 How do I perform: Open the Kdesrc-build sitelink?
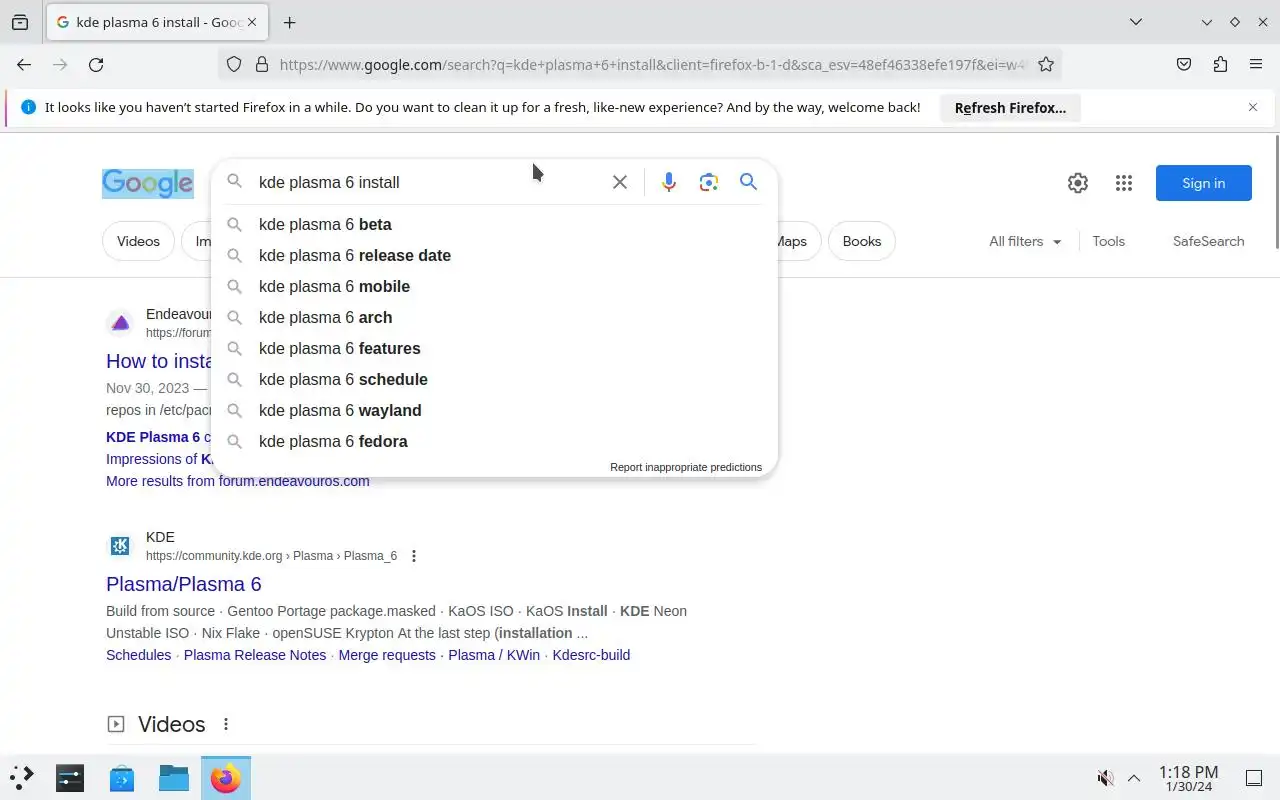tap(591, 655)
